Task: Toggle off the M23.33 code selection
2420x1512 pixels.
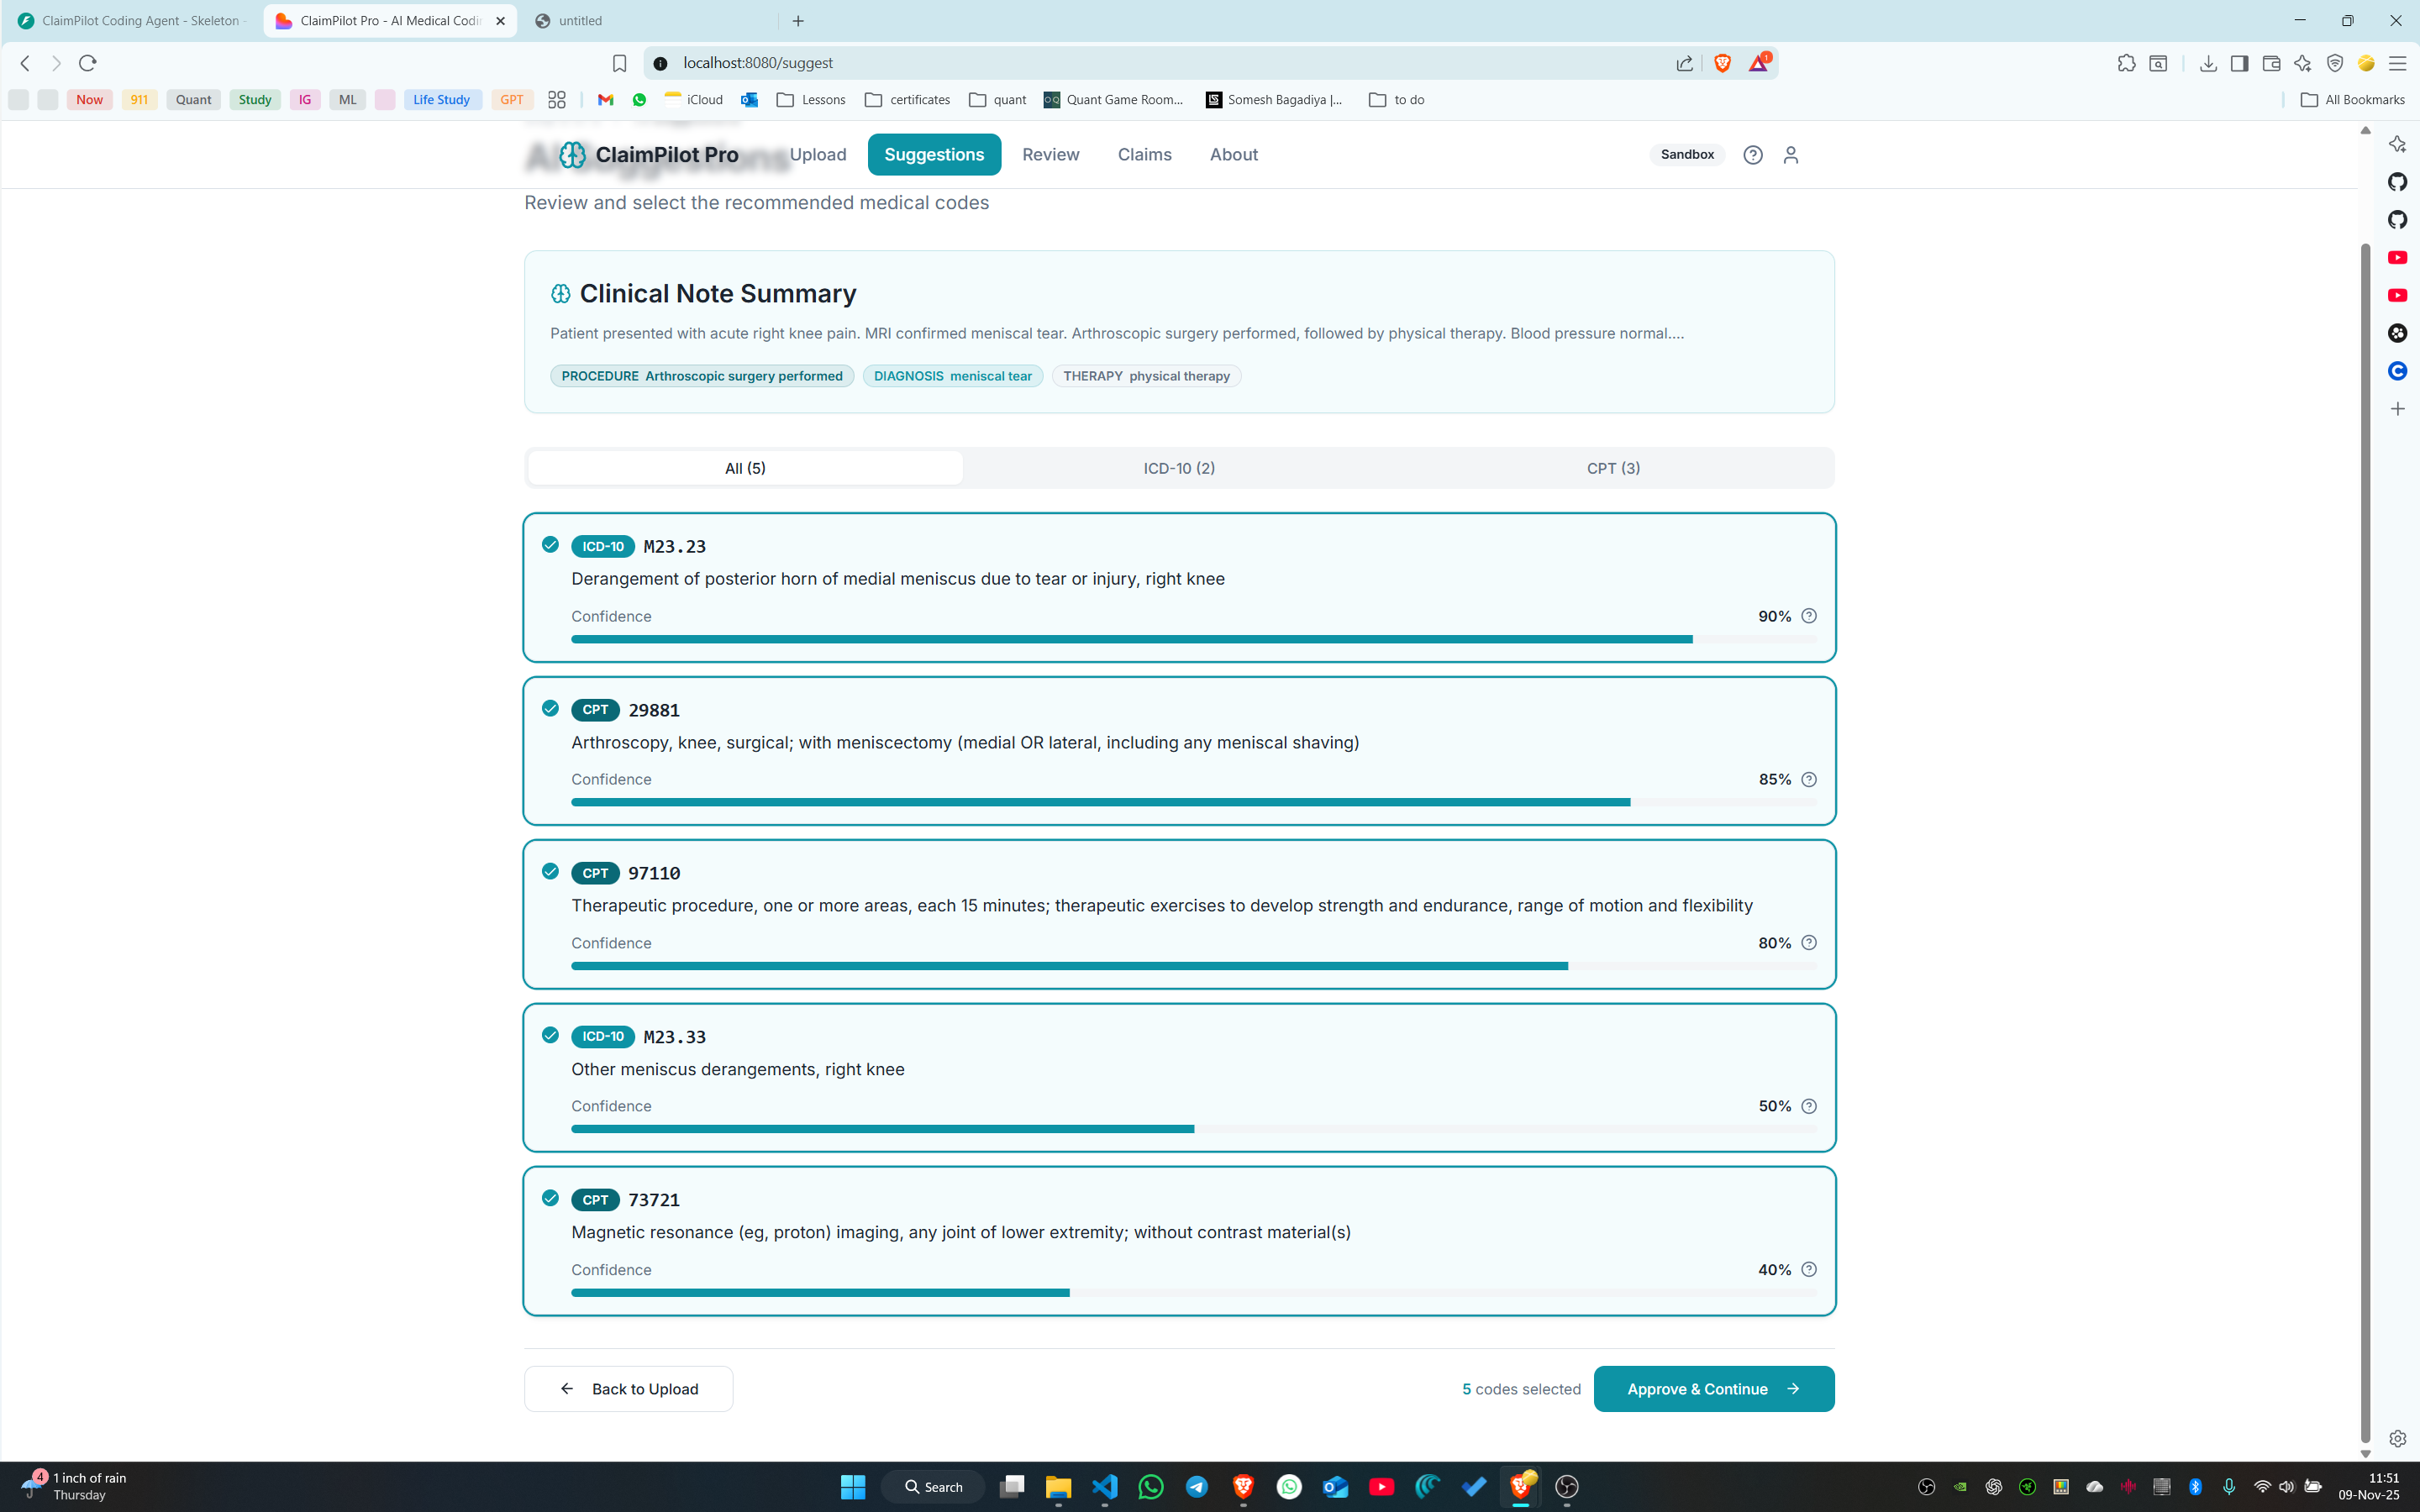Action: click(x=550, y=1035)
